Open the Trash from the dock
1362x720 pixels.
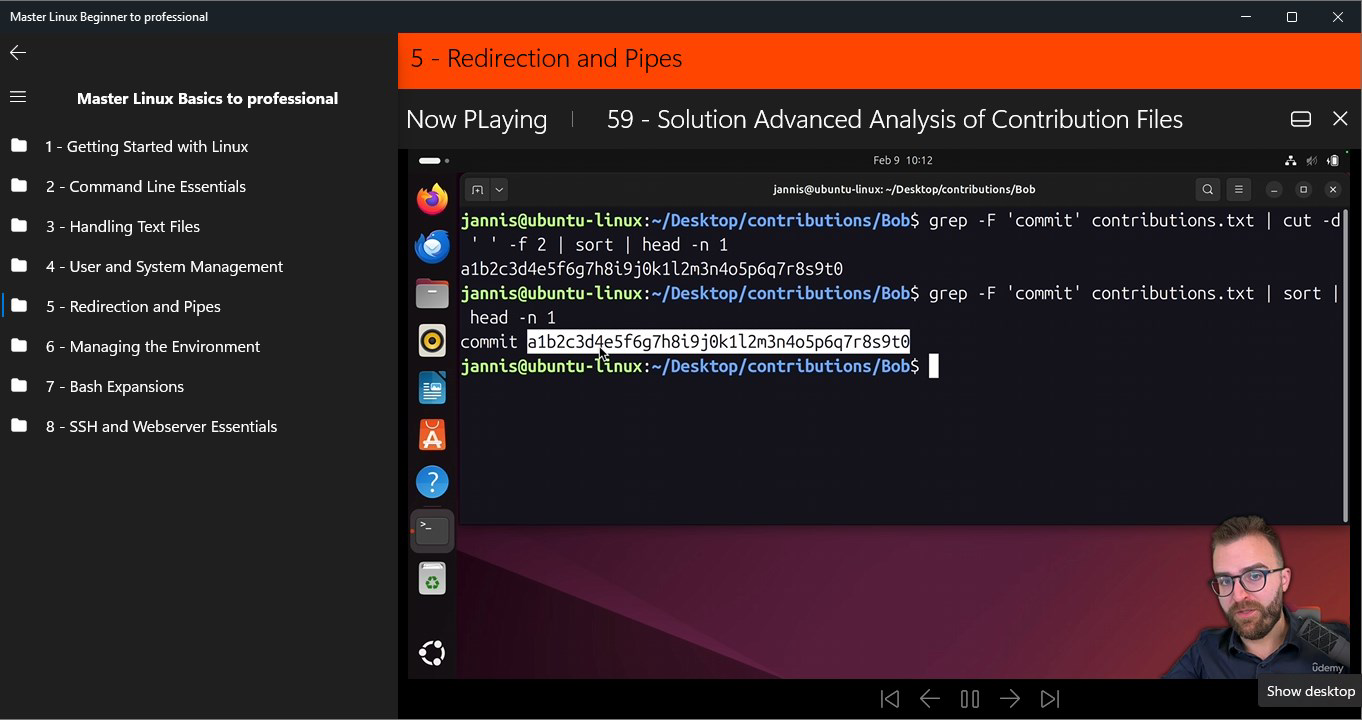432,578
